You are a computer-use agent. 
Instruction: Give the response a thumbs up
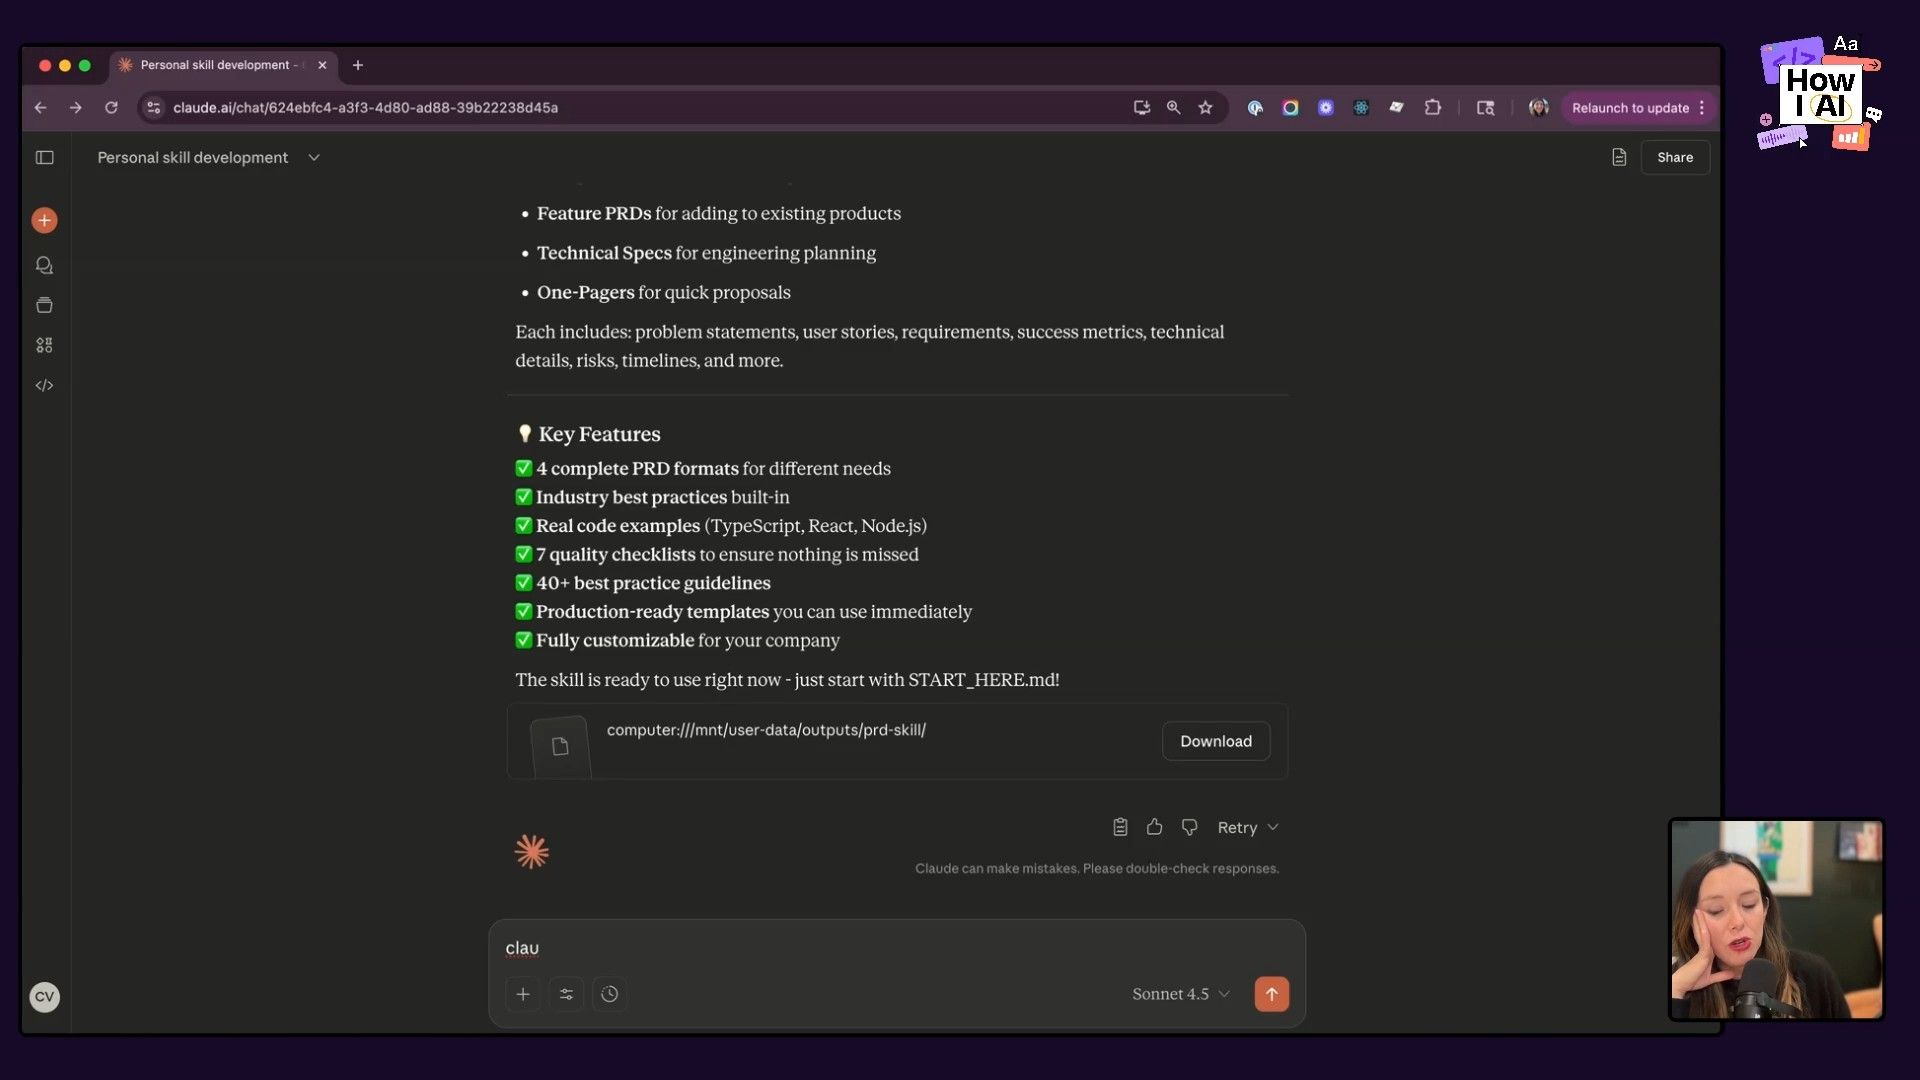point(1154,827)
